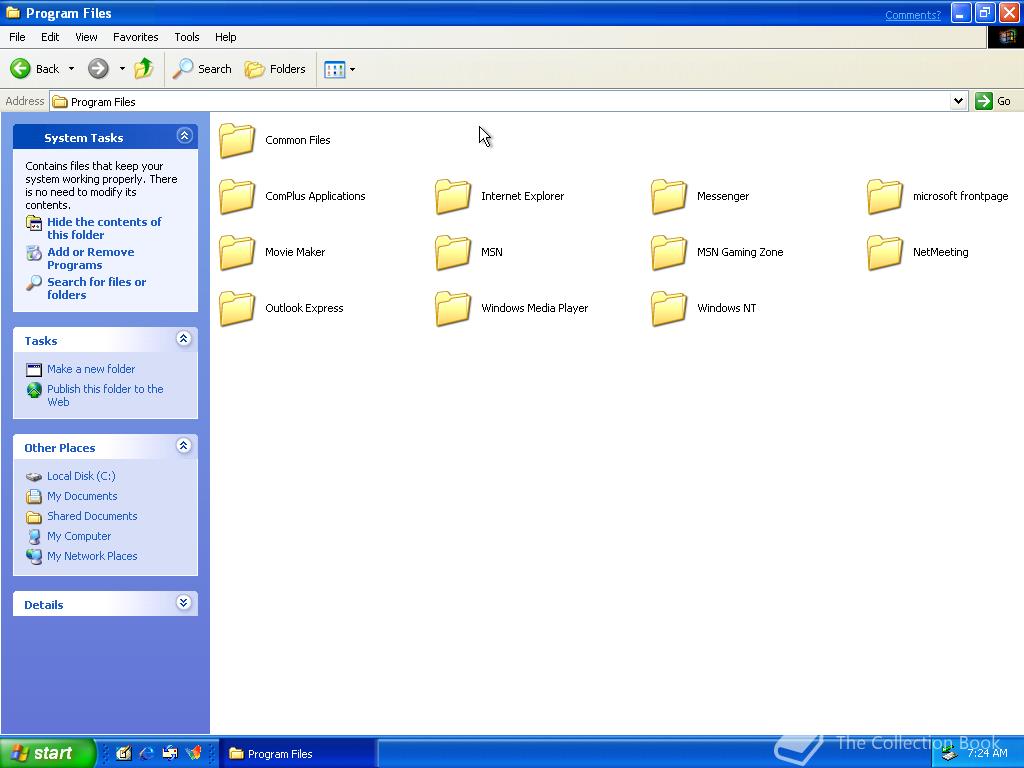The width and height of the screenshot is (1024, 768).
Task: Open the Start menu
Action: pos(47,753)
